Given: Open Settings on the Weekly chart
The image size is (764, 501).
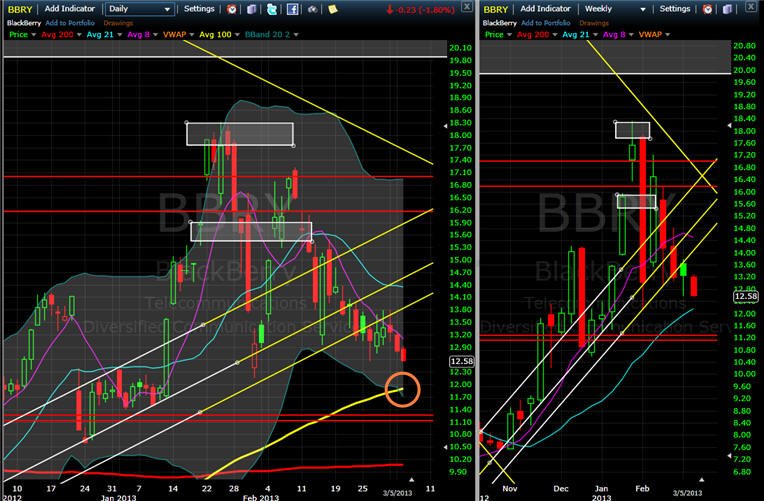Looking at the screenshot, I should click(674, 9).
